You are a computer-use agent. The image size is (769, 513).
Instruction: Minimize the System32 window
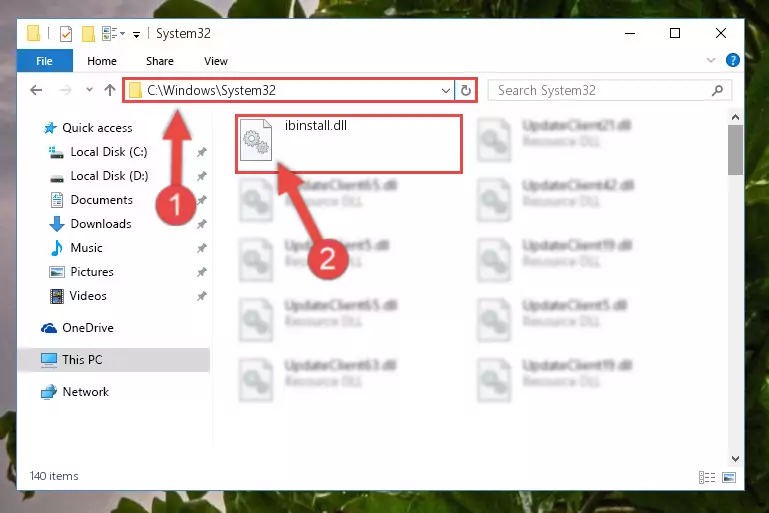(630, 33)
